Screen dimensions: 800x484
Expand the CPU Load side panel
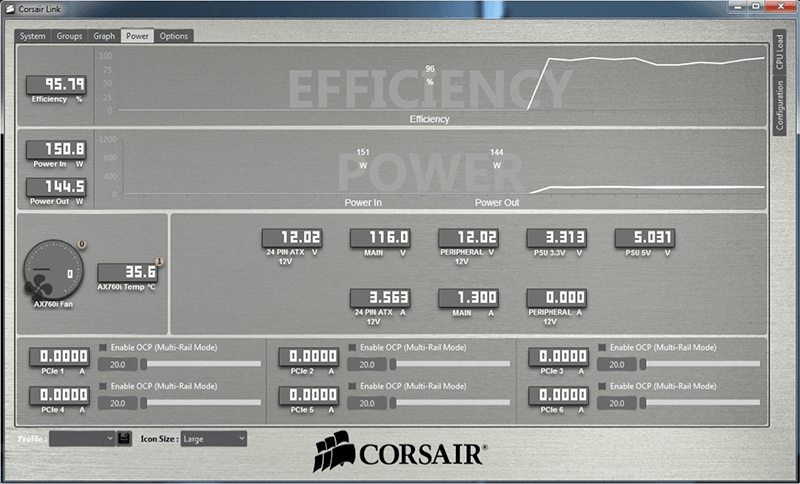click(779, 53)
